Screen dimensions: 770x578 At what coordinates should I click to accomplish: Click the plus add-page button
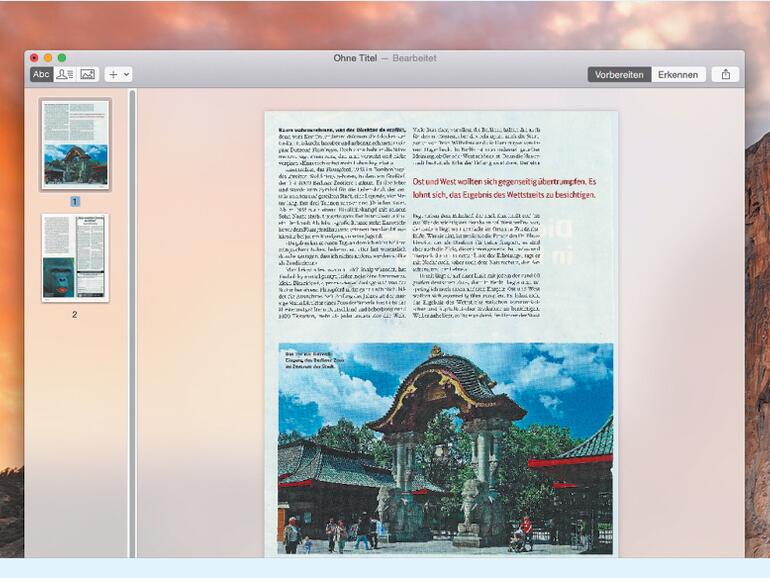(113, 74)
